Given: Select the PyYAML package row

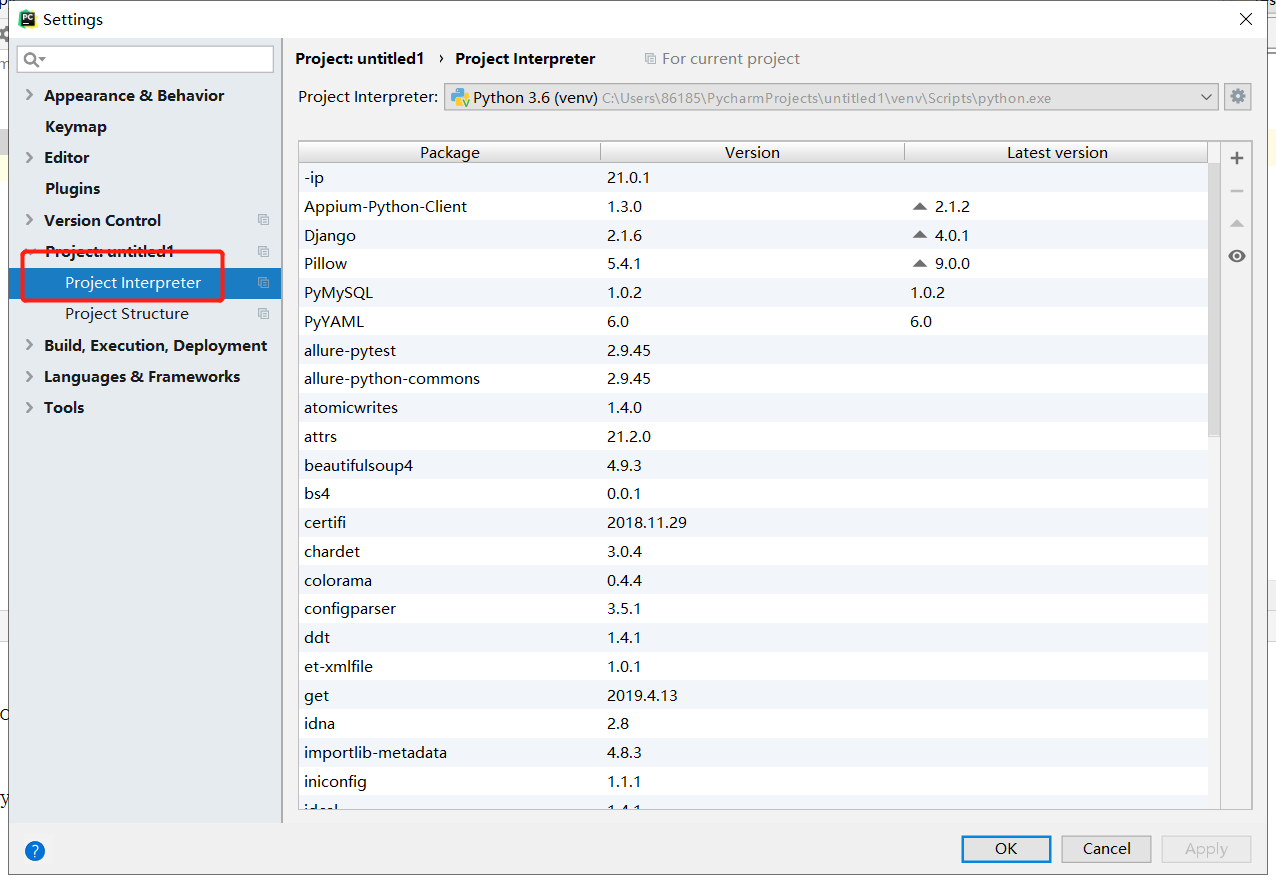Looking at the screenshot, I should (753, 321).
